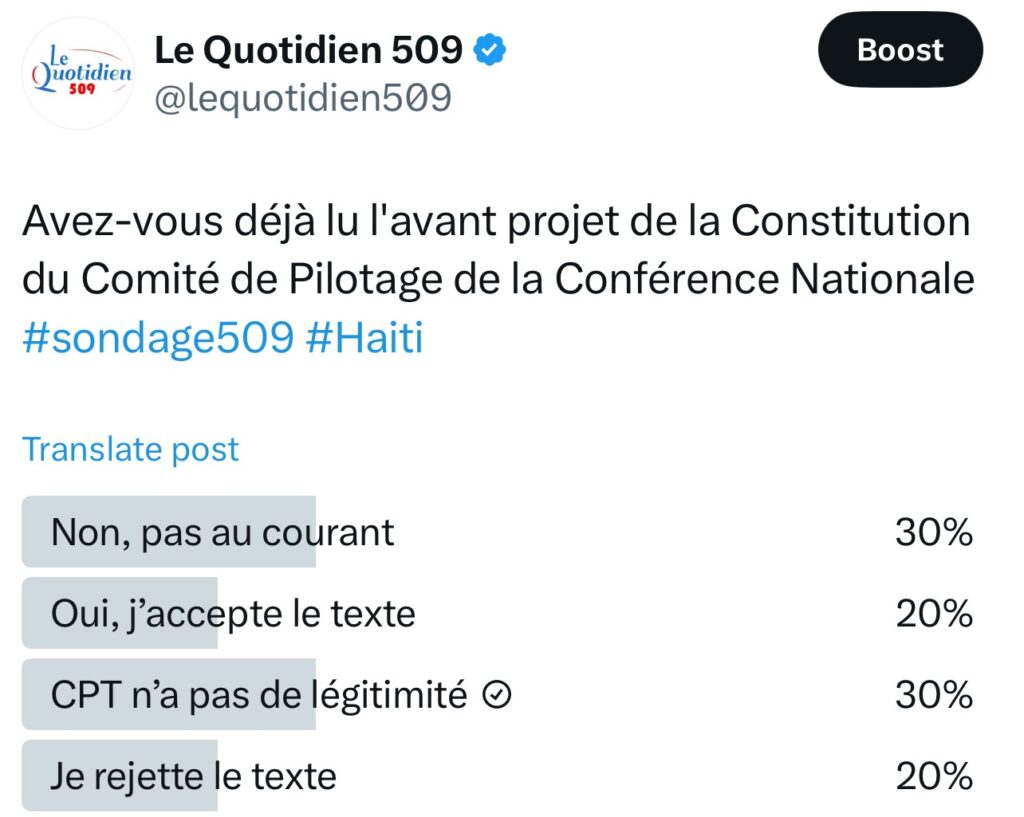The width and height of the screenshot is (1024, 817).
Task: Click the 30% result for 'Non, pas au courant'
Action: pos(934,532)
